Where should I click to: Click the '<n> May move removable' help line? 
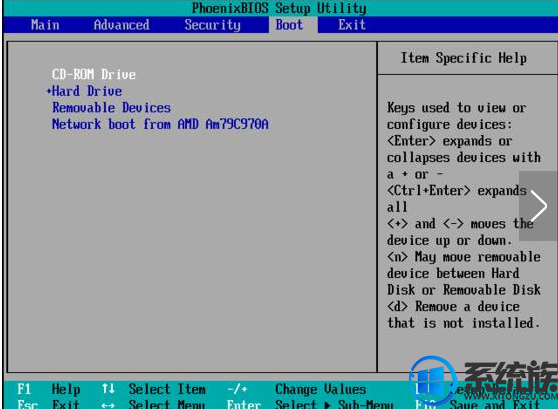pos(464,257)
